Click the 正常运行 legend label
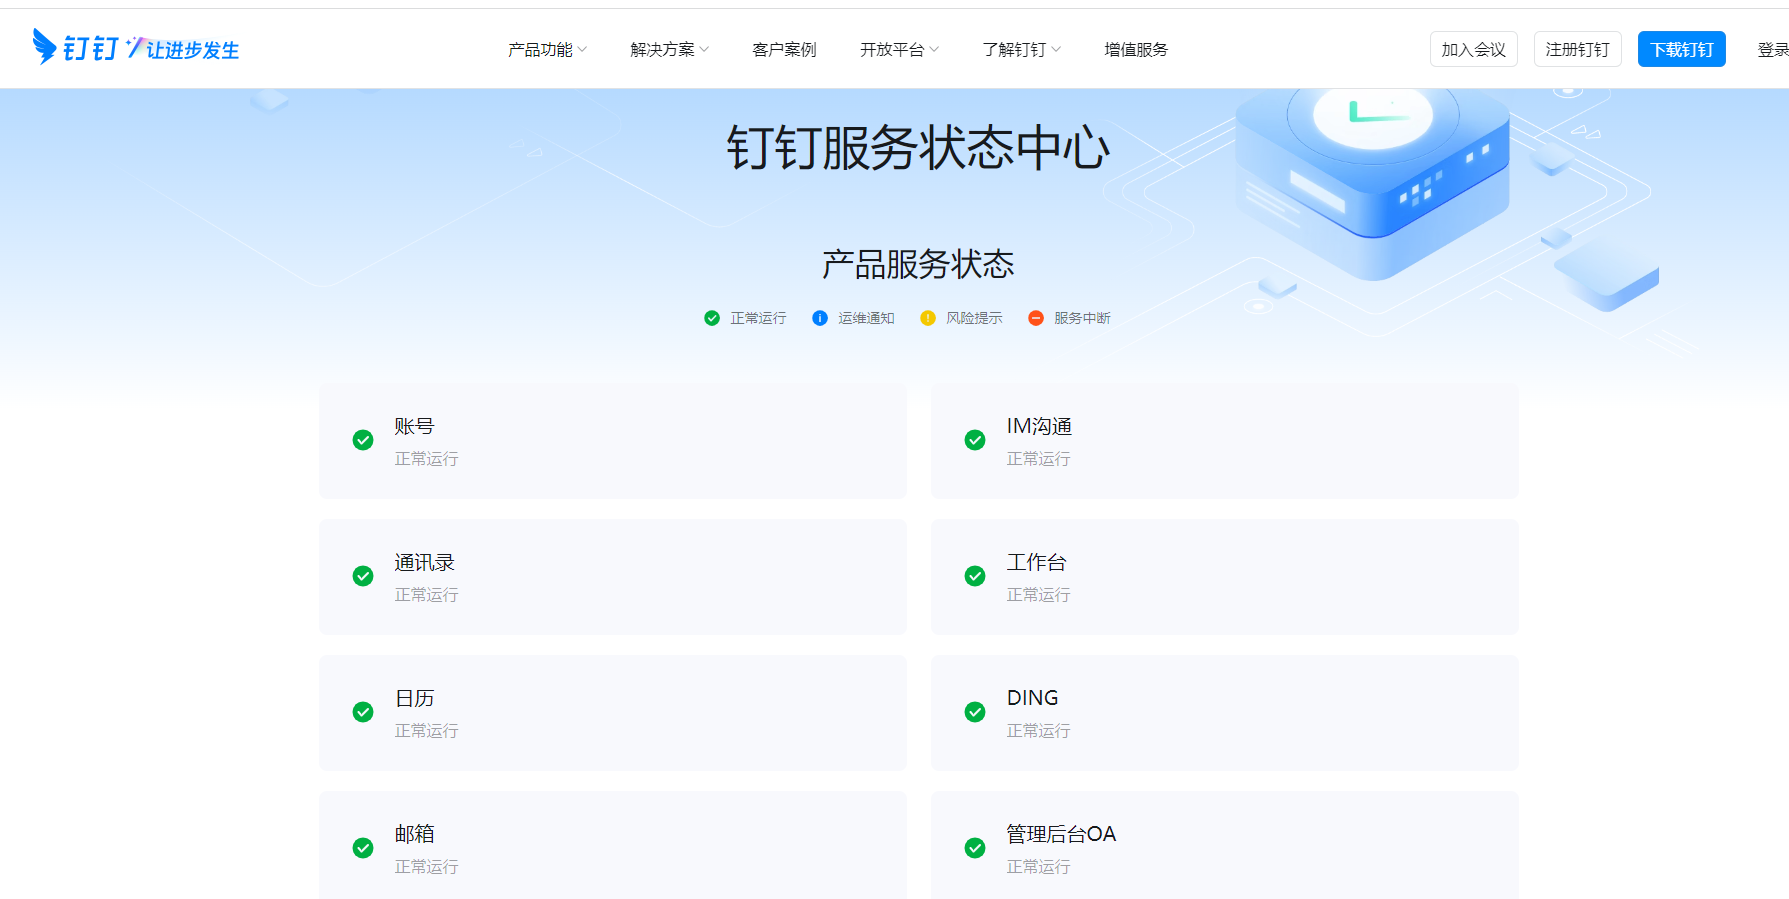 tap(758, 318)
